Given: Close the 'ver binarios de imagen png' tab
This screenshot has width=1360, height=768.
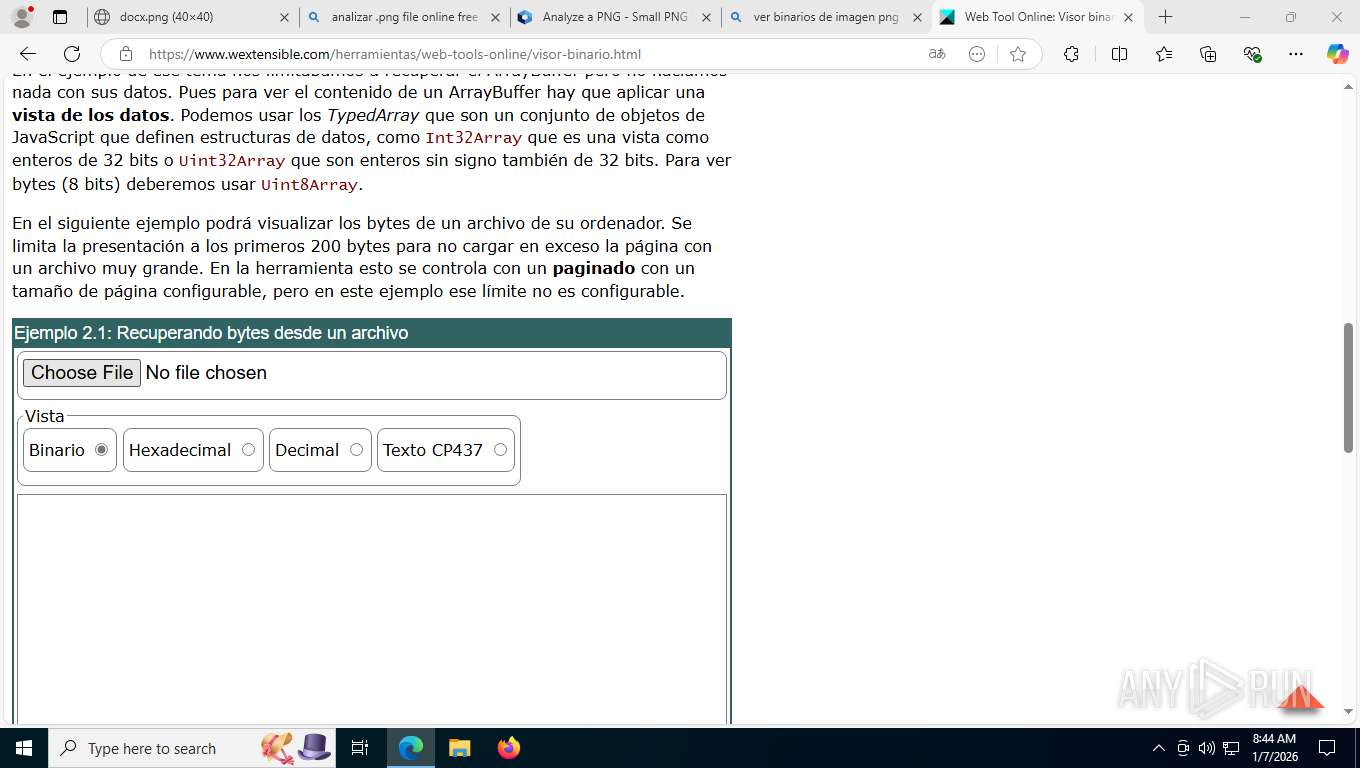Looking at the screenshot, I should click(x=917, y=17).
